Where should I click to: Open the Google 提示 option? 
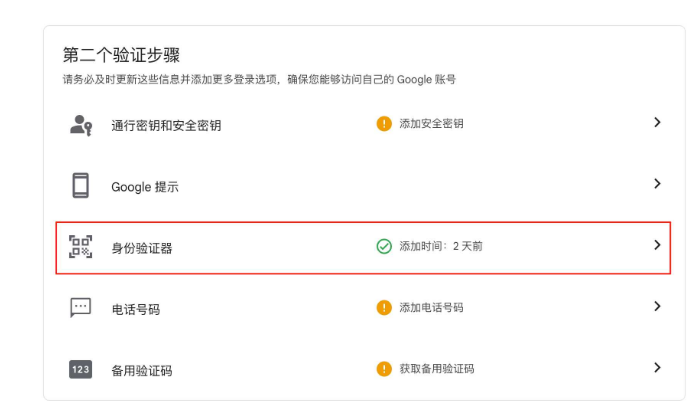[145, 187]
